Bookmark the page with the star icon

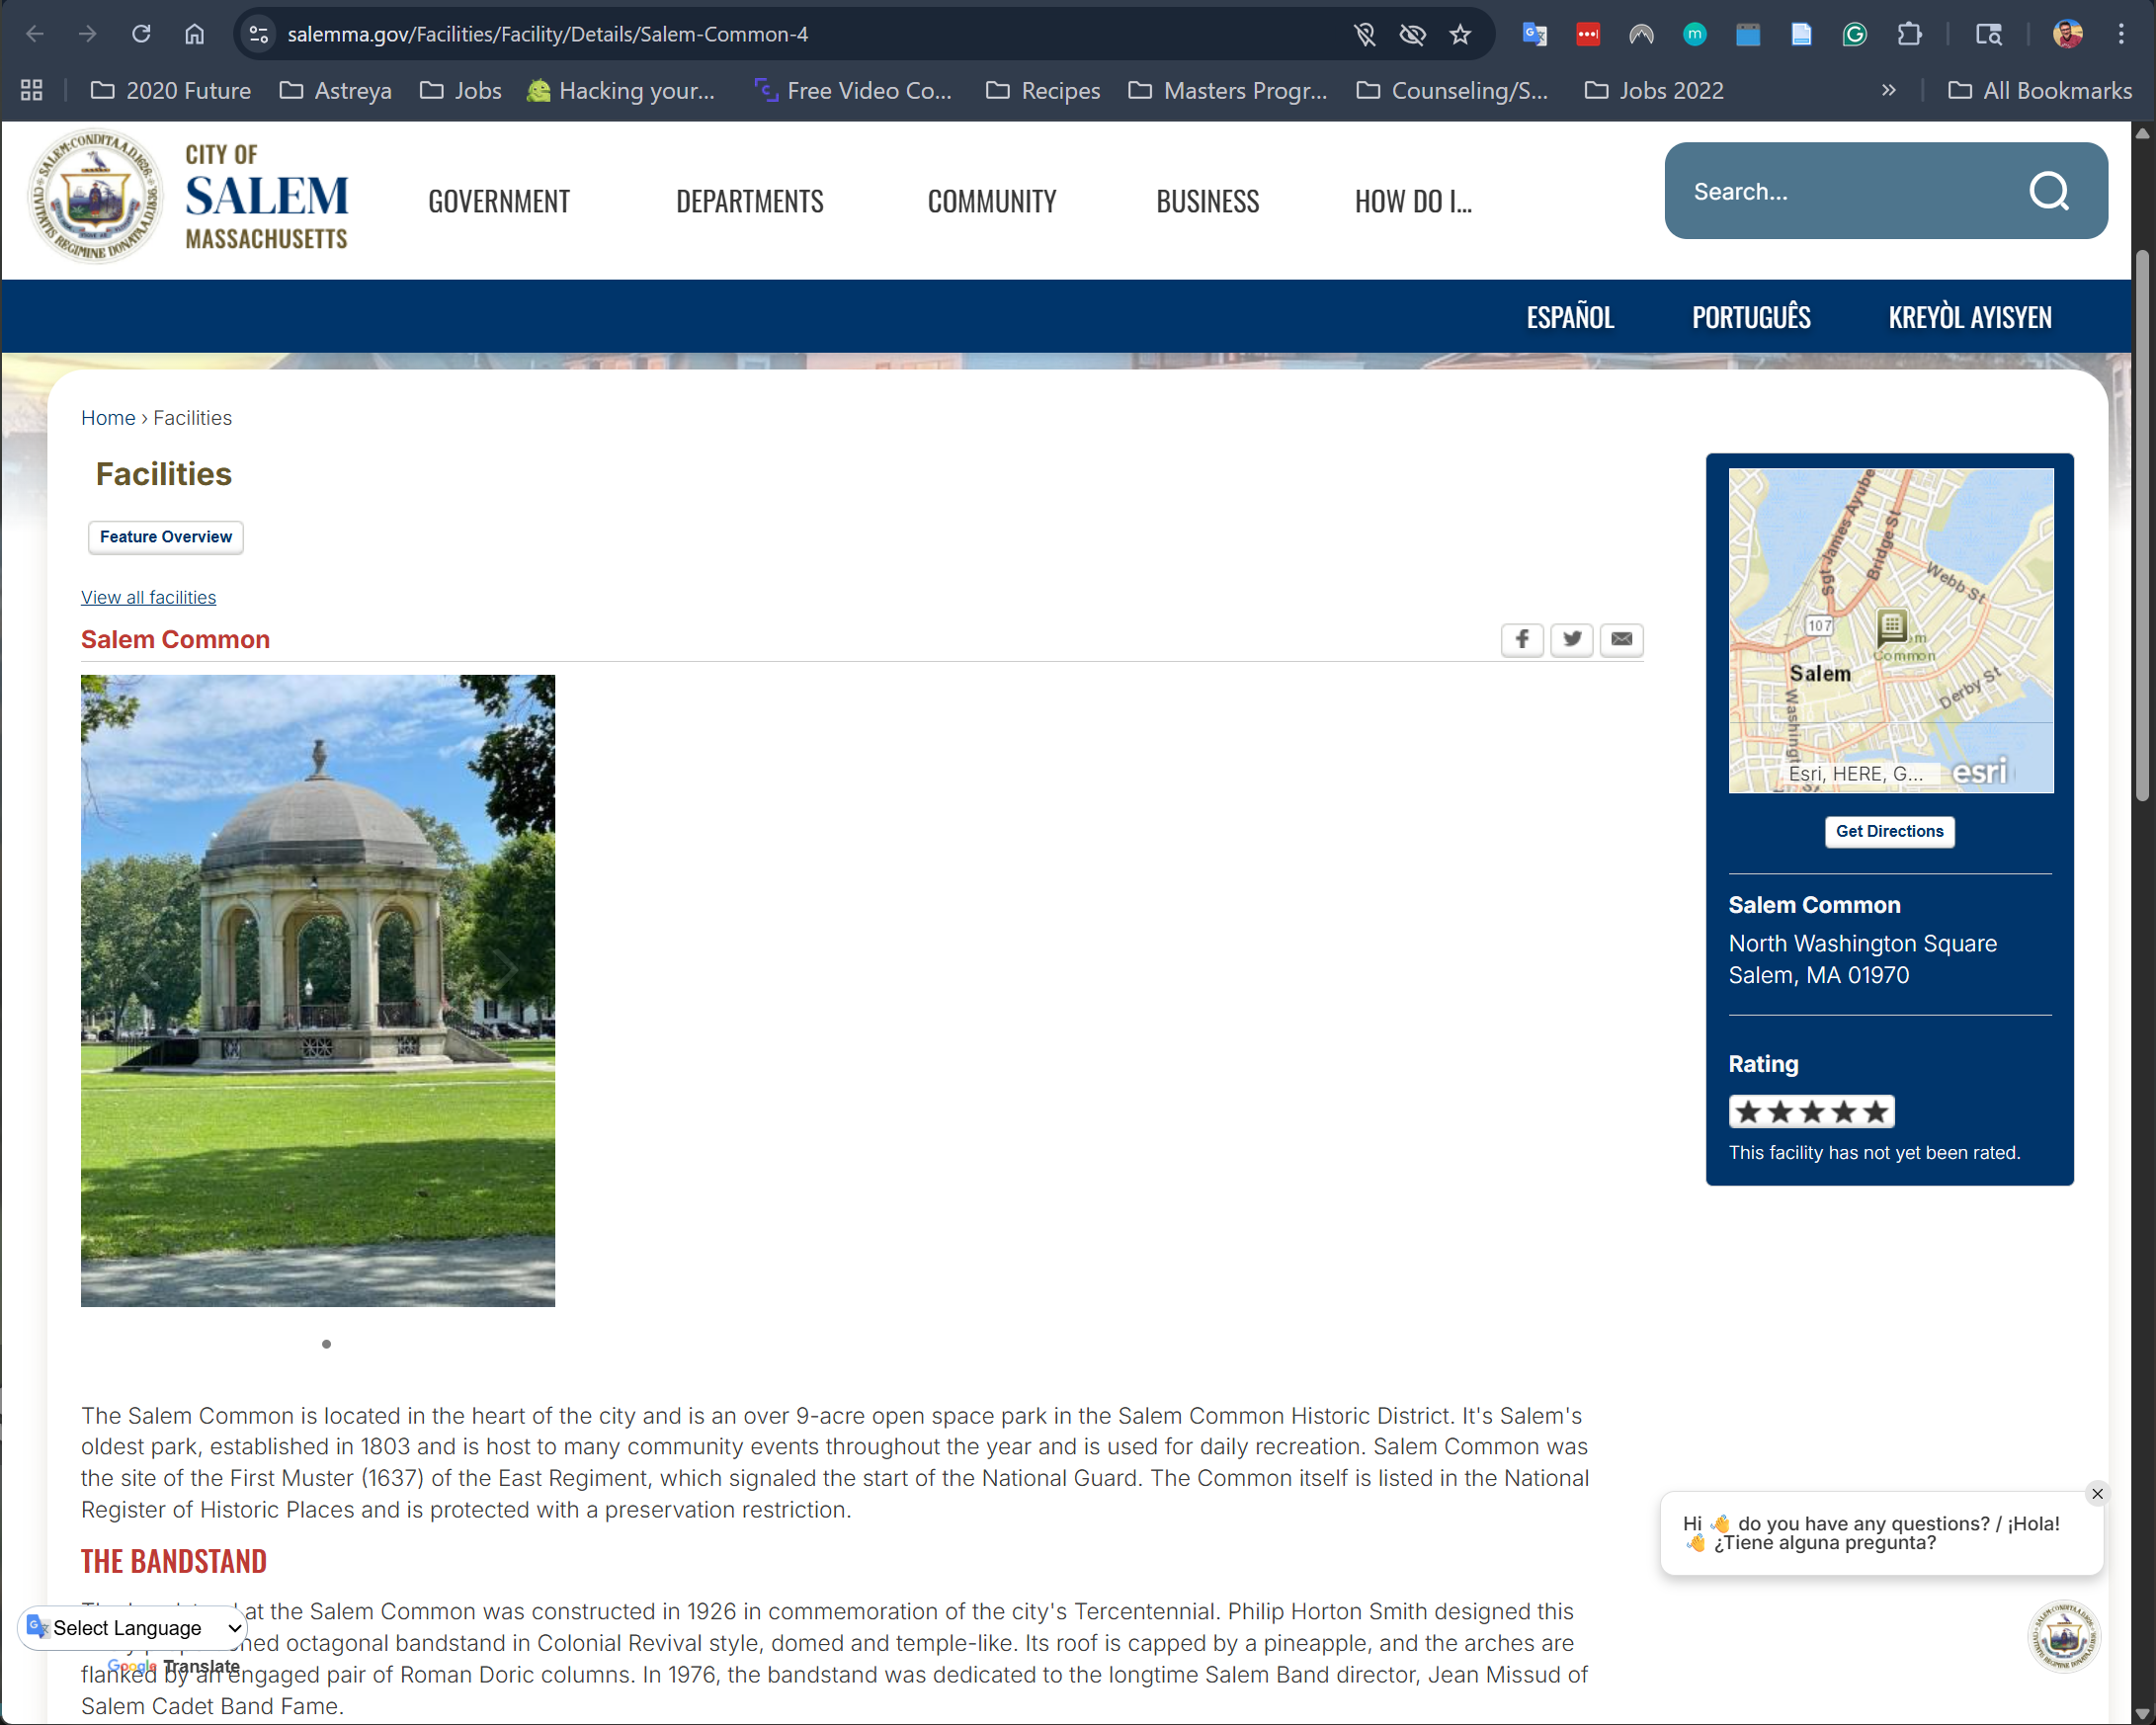click(1460, 35)
